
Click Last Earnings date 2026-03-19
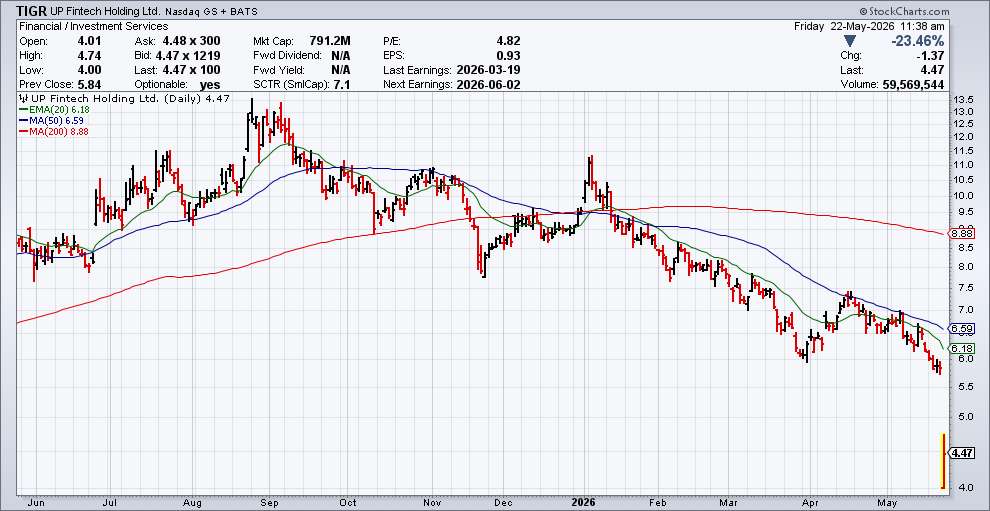click(487, 70)
